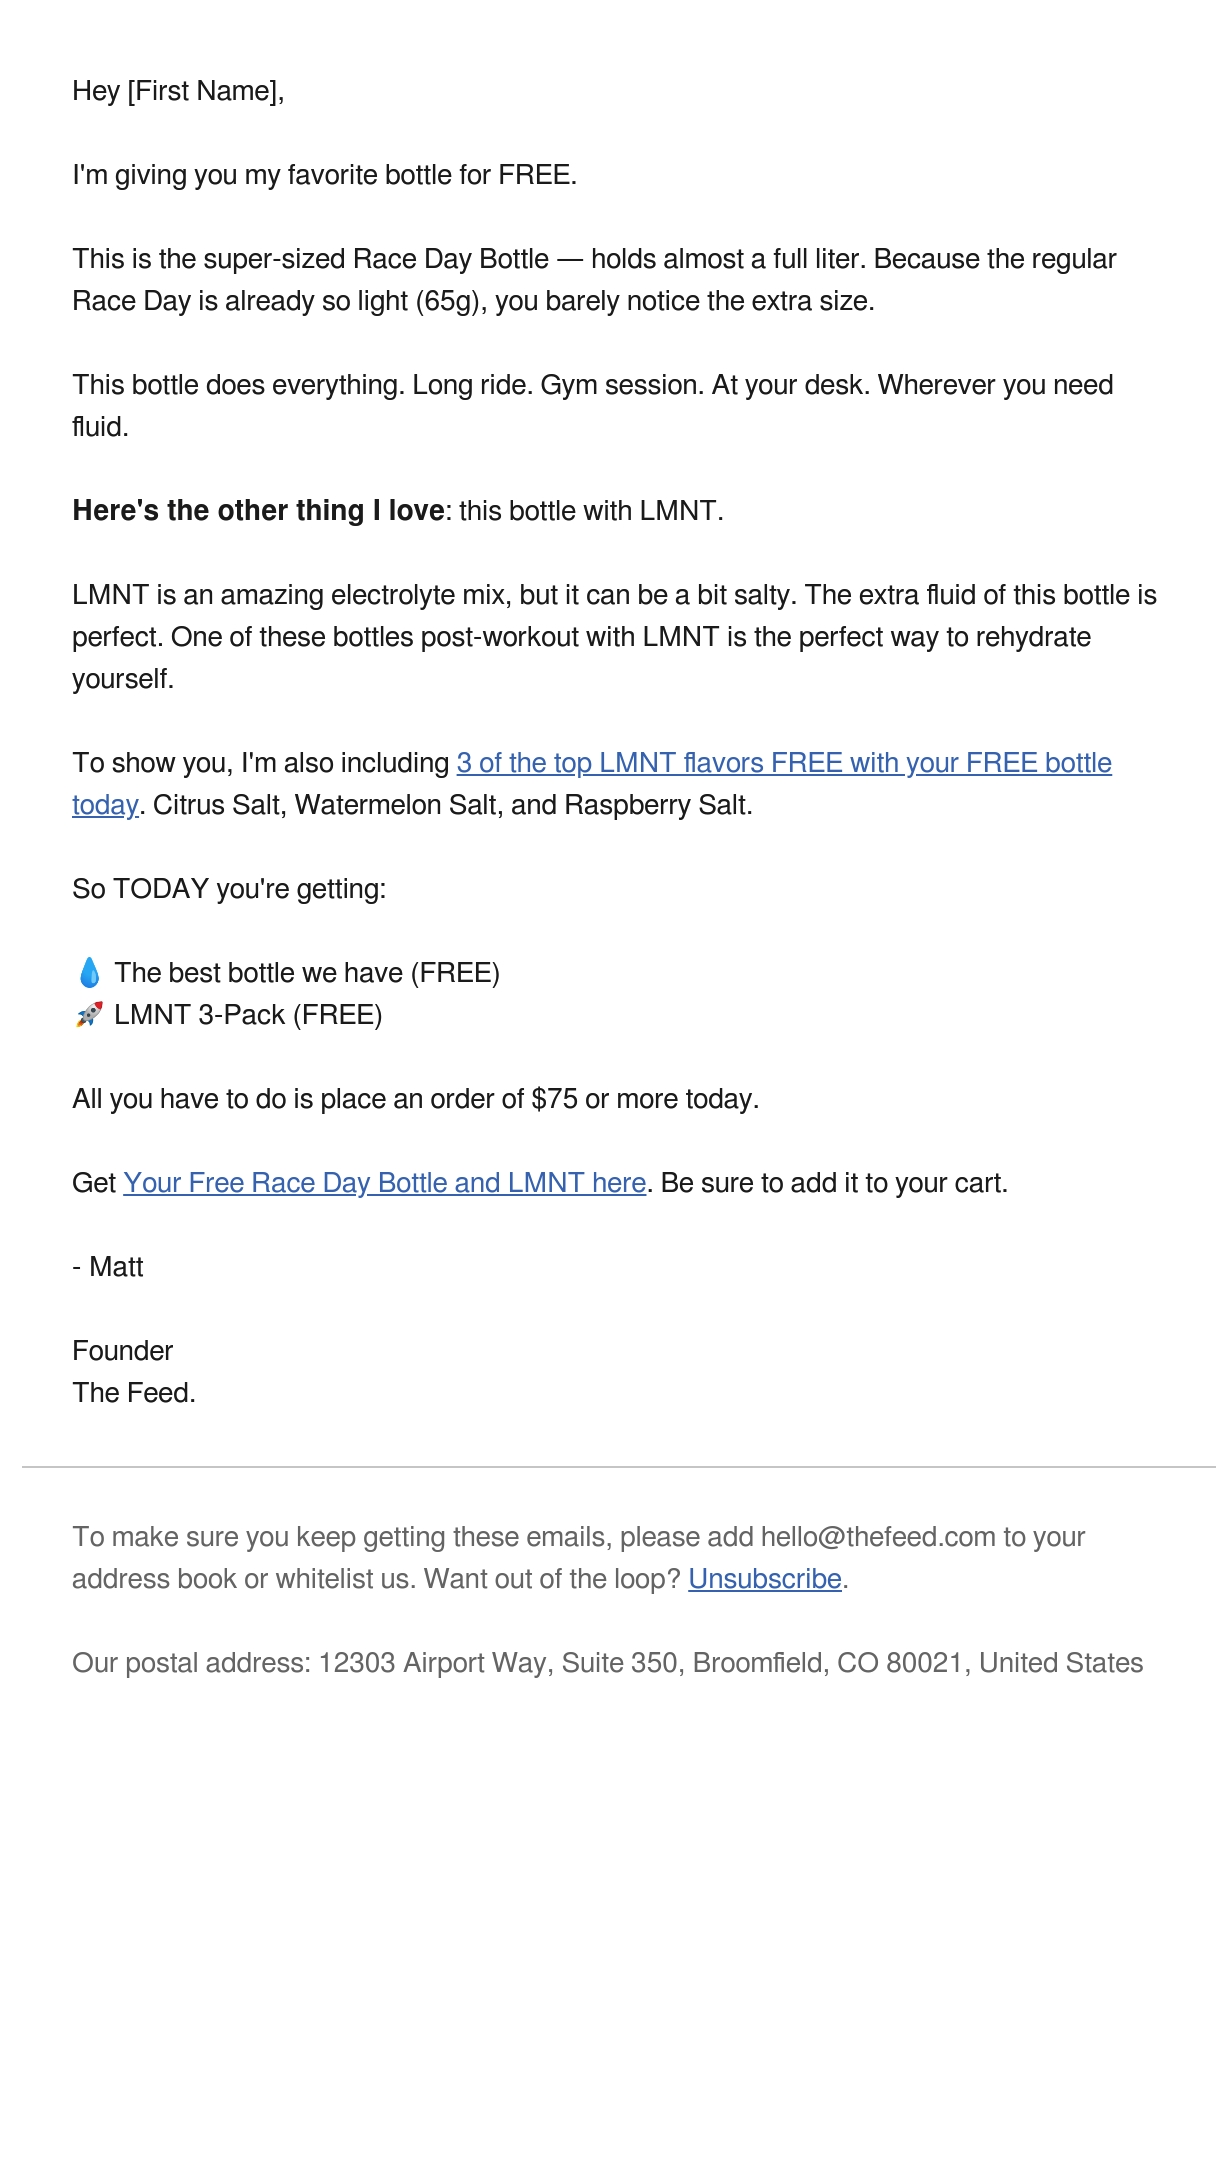Click the favorite bottle for FREE sentence

(x=325, y=175)
